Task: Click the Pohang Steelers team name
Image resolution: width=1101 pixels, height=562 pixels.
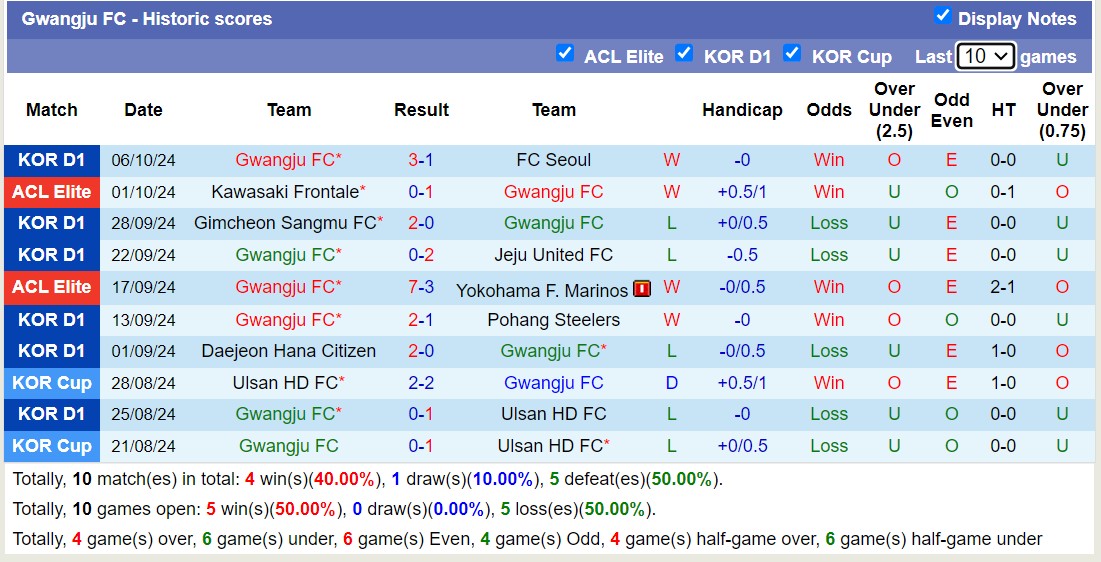Action: [x=553, y=320]
